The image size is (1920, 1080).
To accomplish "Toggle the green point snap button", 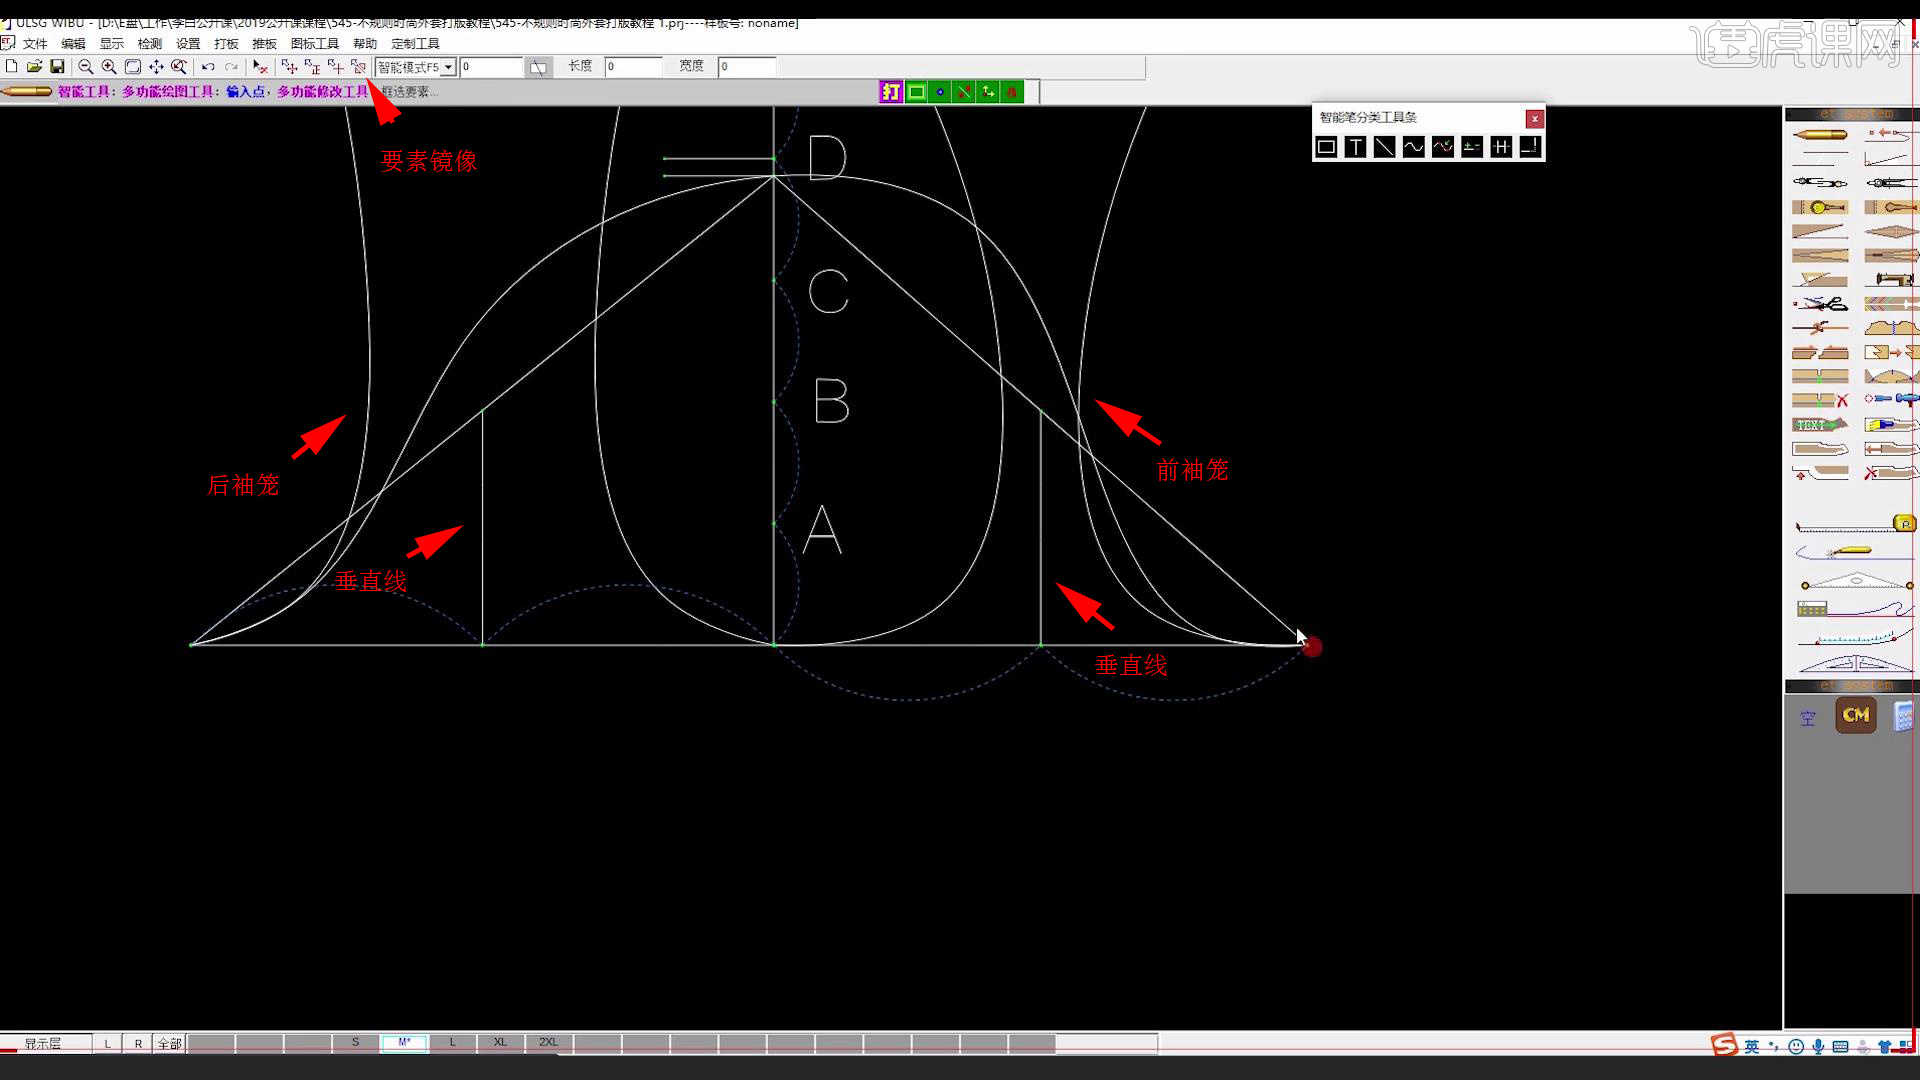I will click(x=940, y=92).
